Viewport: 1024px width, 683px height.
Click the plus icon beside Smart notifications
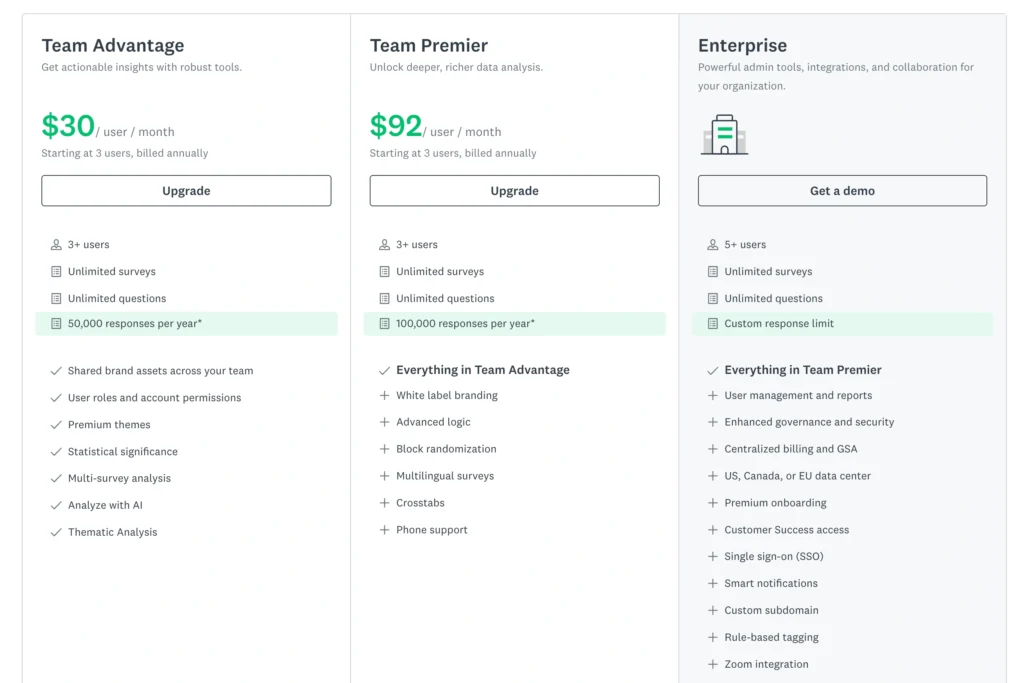pyautogui.click(x=712, y=584)
